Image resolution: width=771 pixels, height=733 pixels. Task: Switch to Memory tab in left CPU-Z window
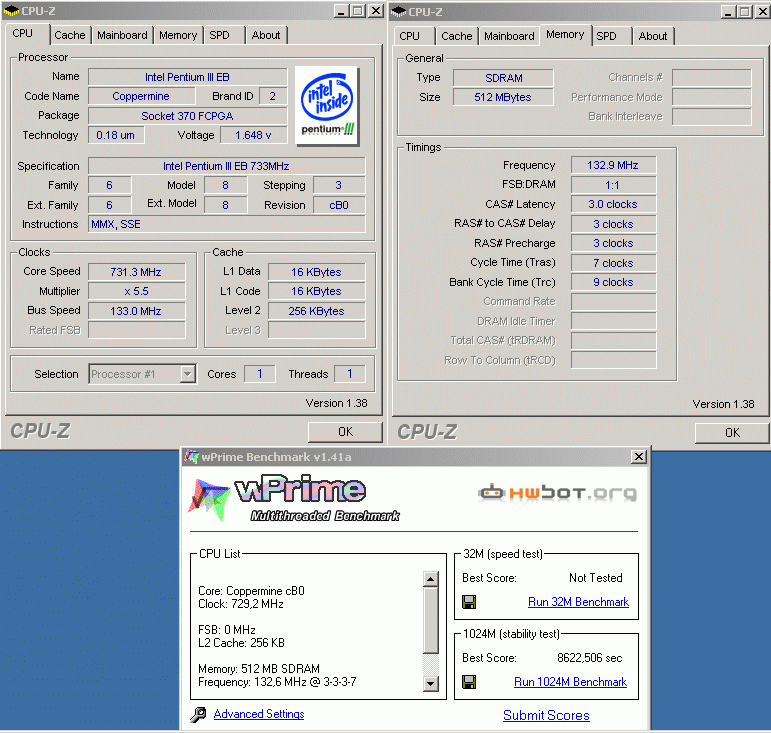(x=178, y=35)
